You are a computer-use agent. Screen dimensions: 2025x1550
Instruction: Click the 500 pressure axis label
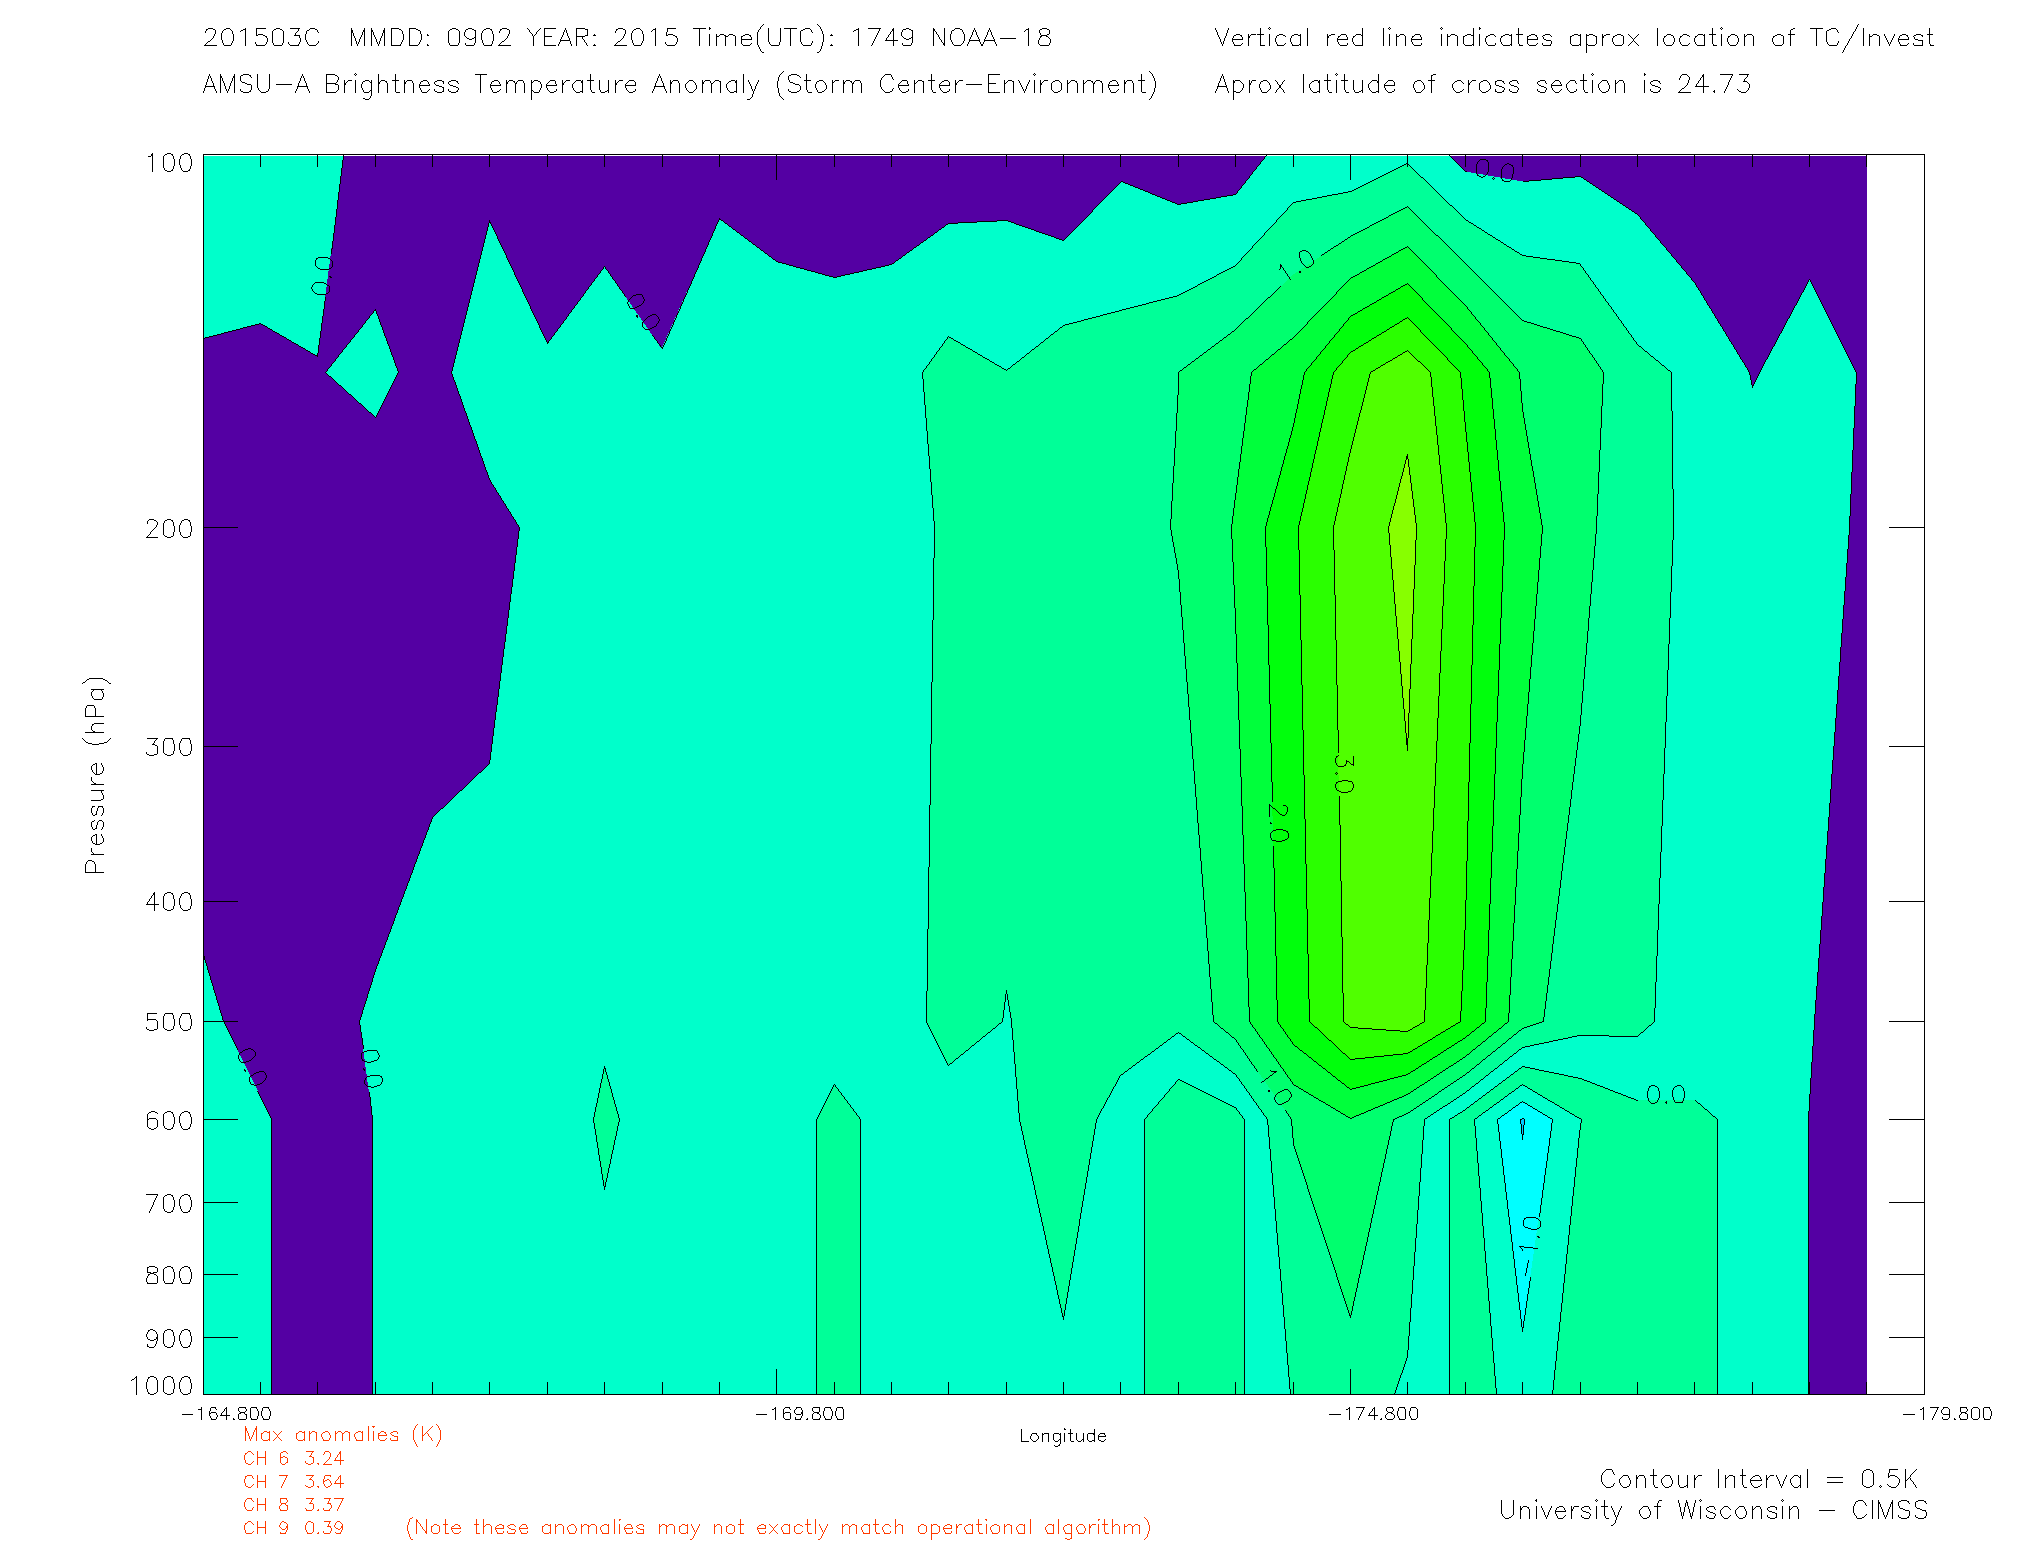pyautogui.click(x=169, y=1022)
